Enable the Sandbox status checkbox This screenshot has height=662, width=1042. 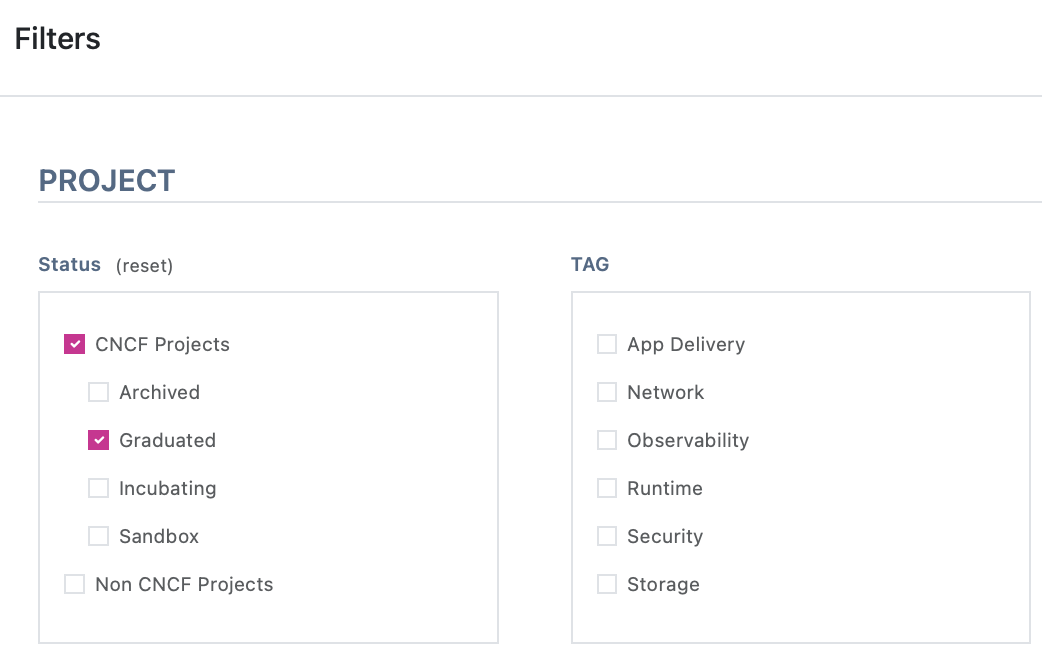(x=98, y=536)
